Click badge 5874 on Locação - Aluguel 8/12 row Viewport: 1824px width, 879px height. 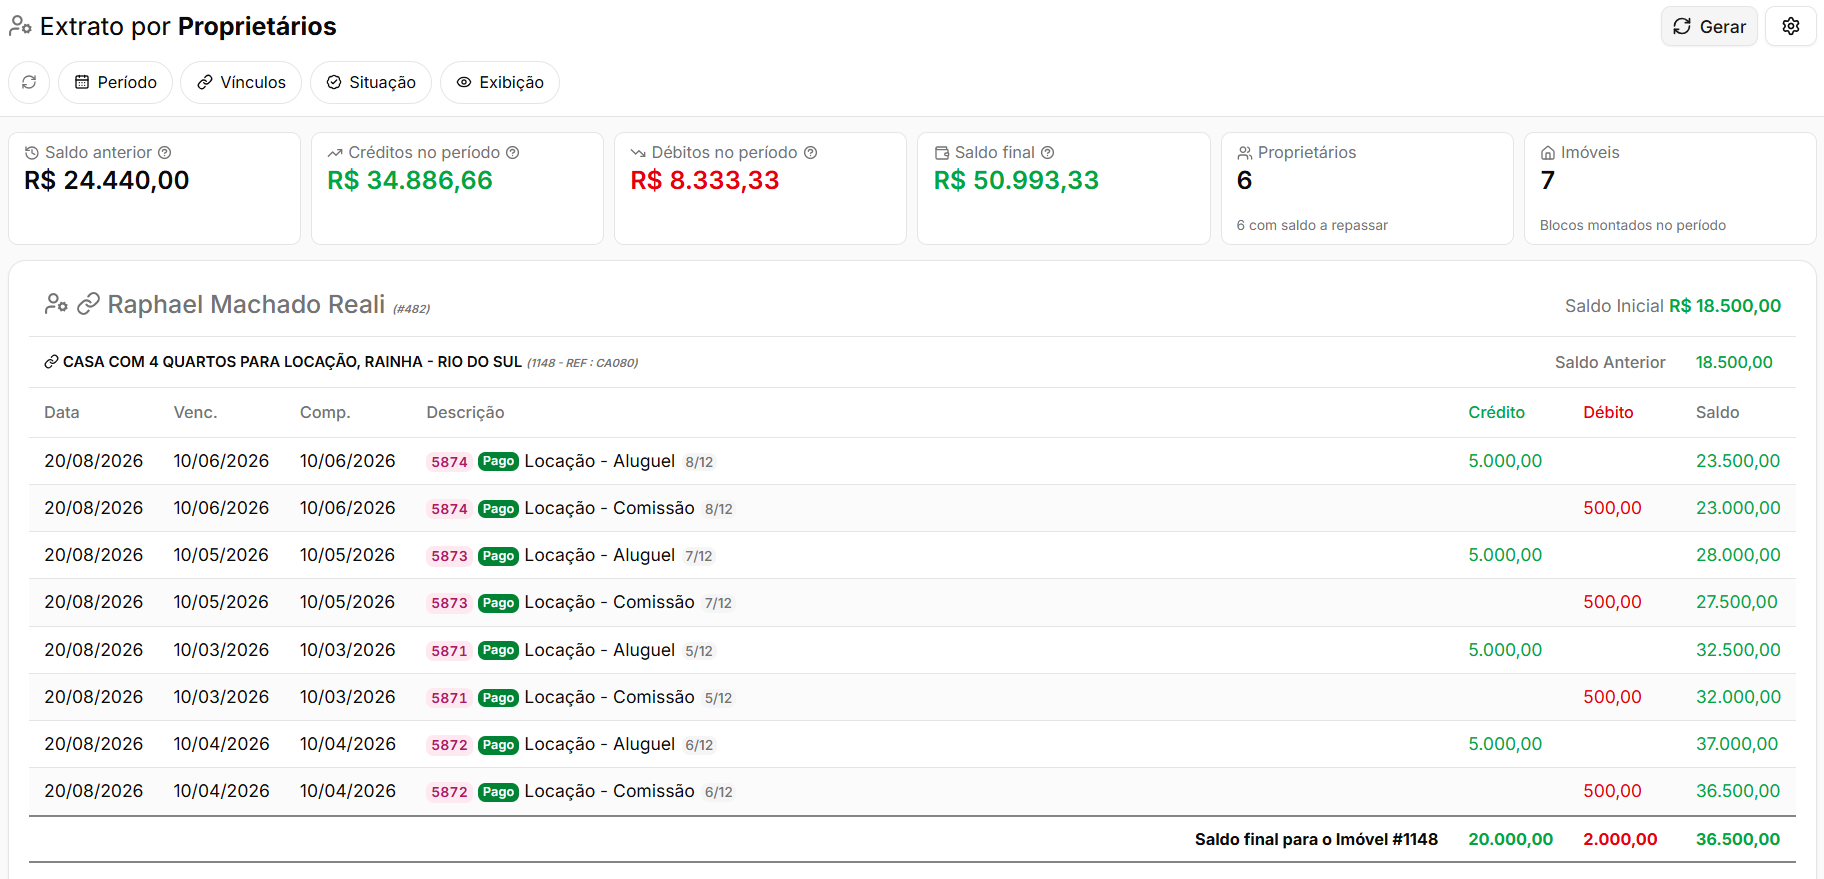[449, 462]
